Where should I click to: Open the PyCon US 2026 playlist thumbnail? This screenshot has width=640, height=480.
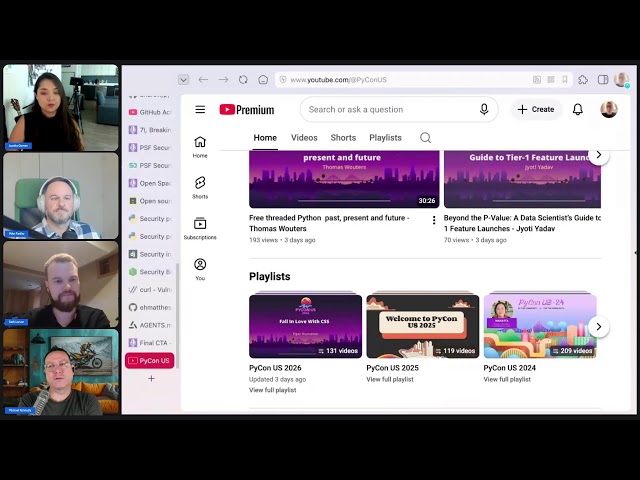pyautogui.click(x=305, y=325)
